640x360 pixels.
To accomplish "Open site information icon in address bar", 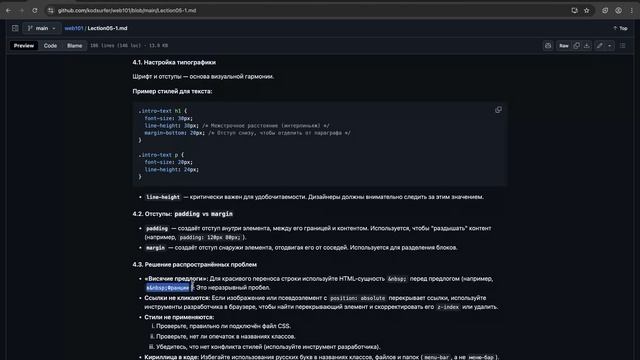I will 51,11.
